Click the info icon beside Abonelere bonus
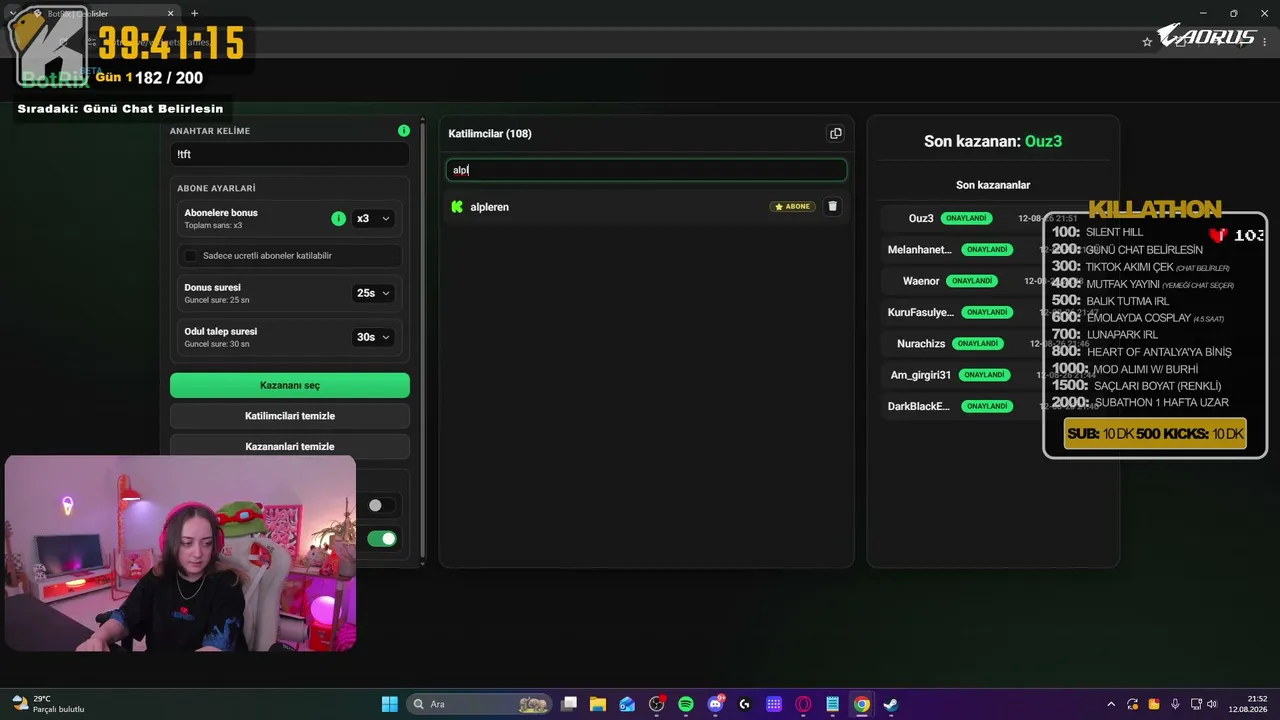This screenshot has height=720, width=1280. tap(338, 218)
